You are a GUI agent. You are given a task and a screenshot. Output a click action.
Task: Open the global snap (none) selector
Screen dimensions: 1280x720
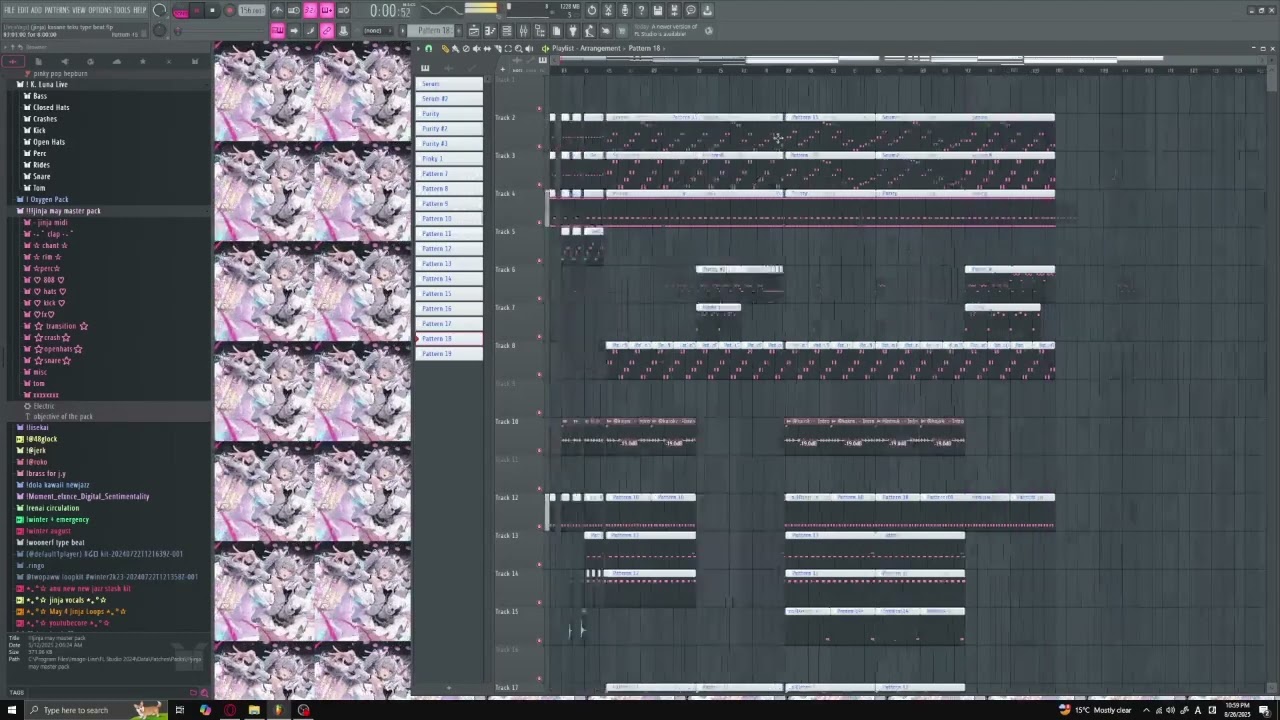377,31
